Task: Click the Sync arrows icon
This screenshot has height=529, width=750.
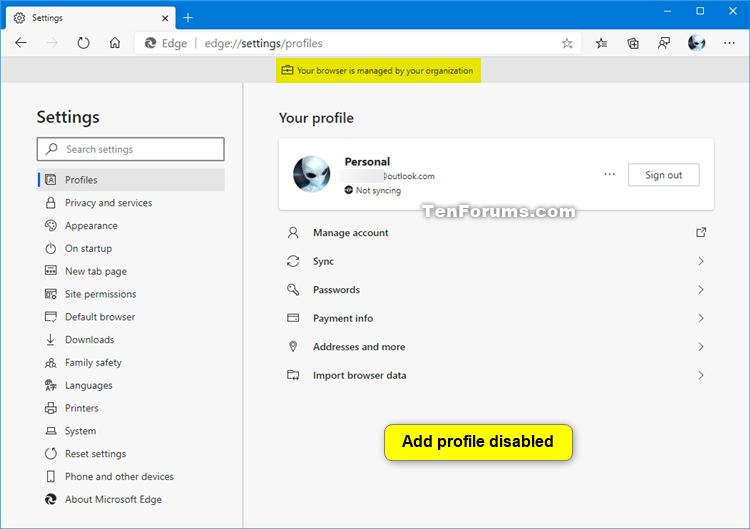Action: coord(293,261)
